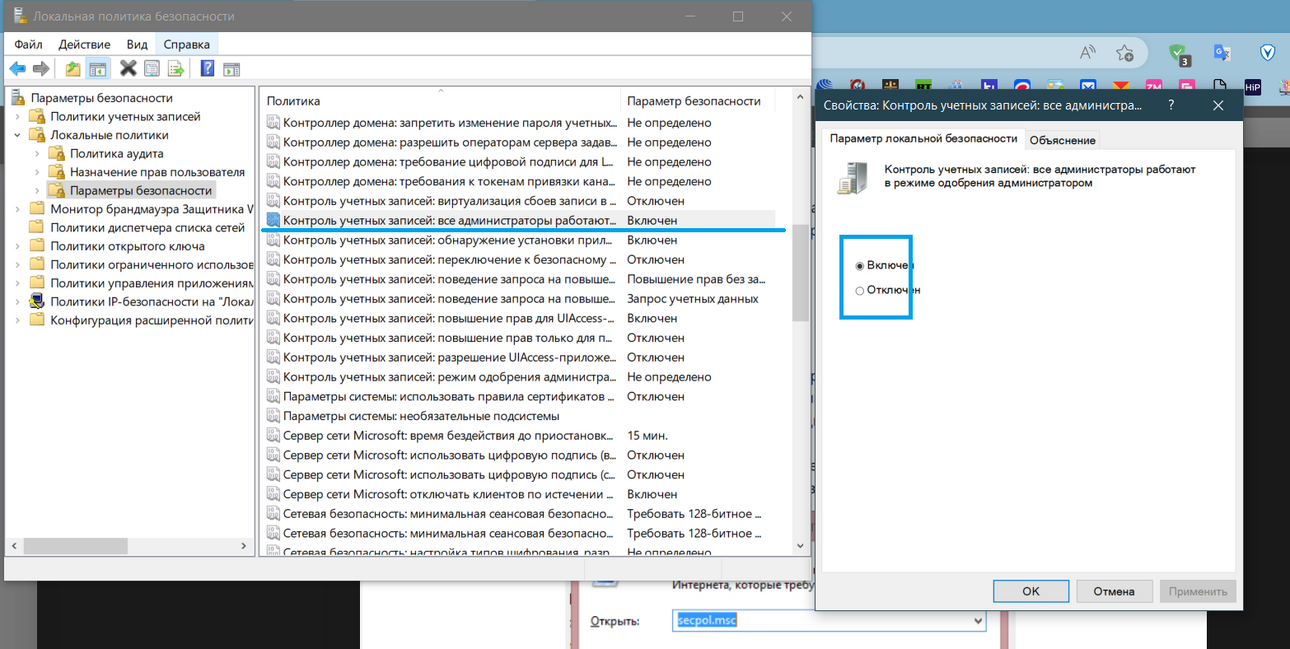Select the 'Параметр локальной безопасности' tab
This screenshot has height=649, width=1290.
(x=923, y=139)
